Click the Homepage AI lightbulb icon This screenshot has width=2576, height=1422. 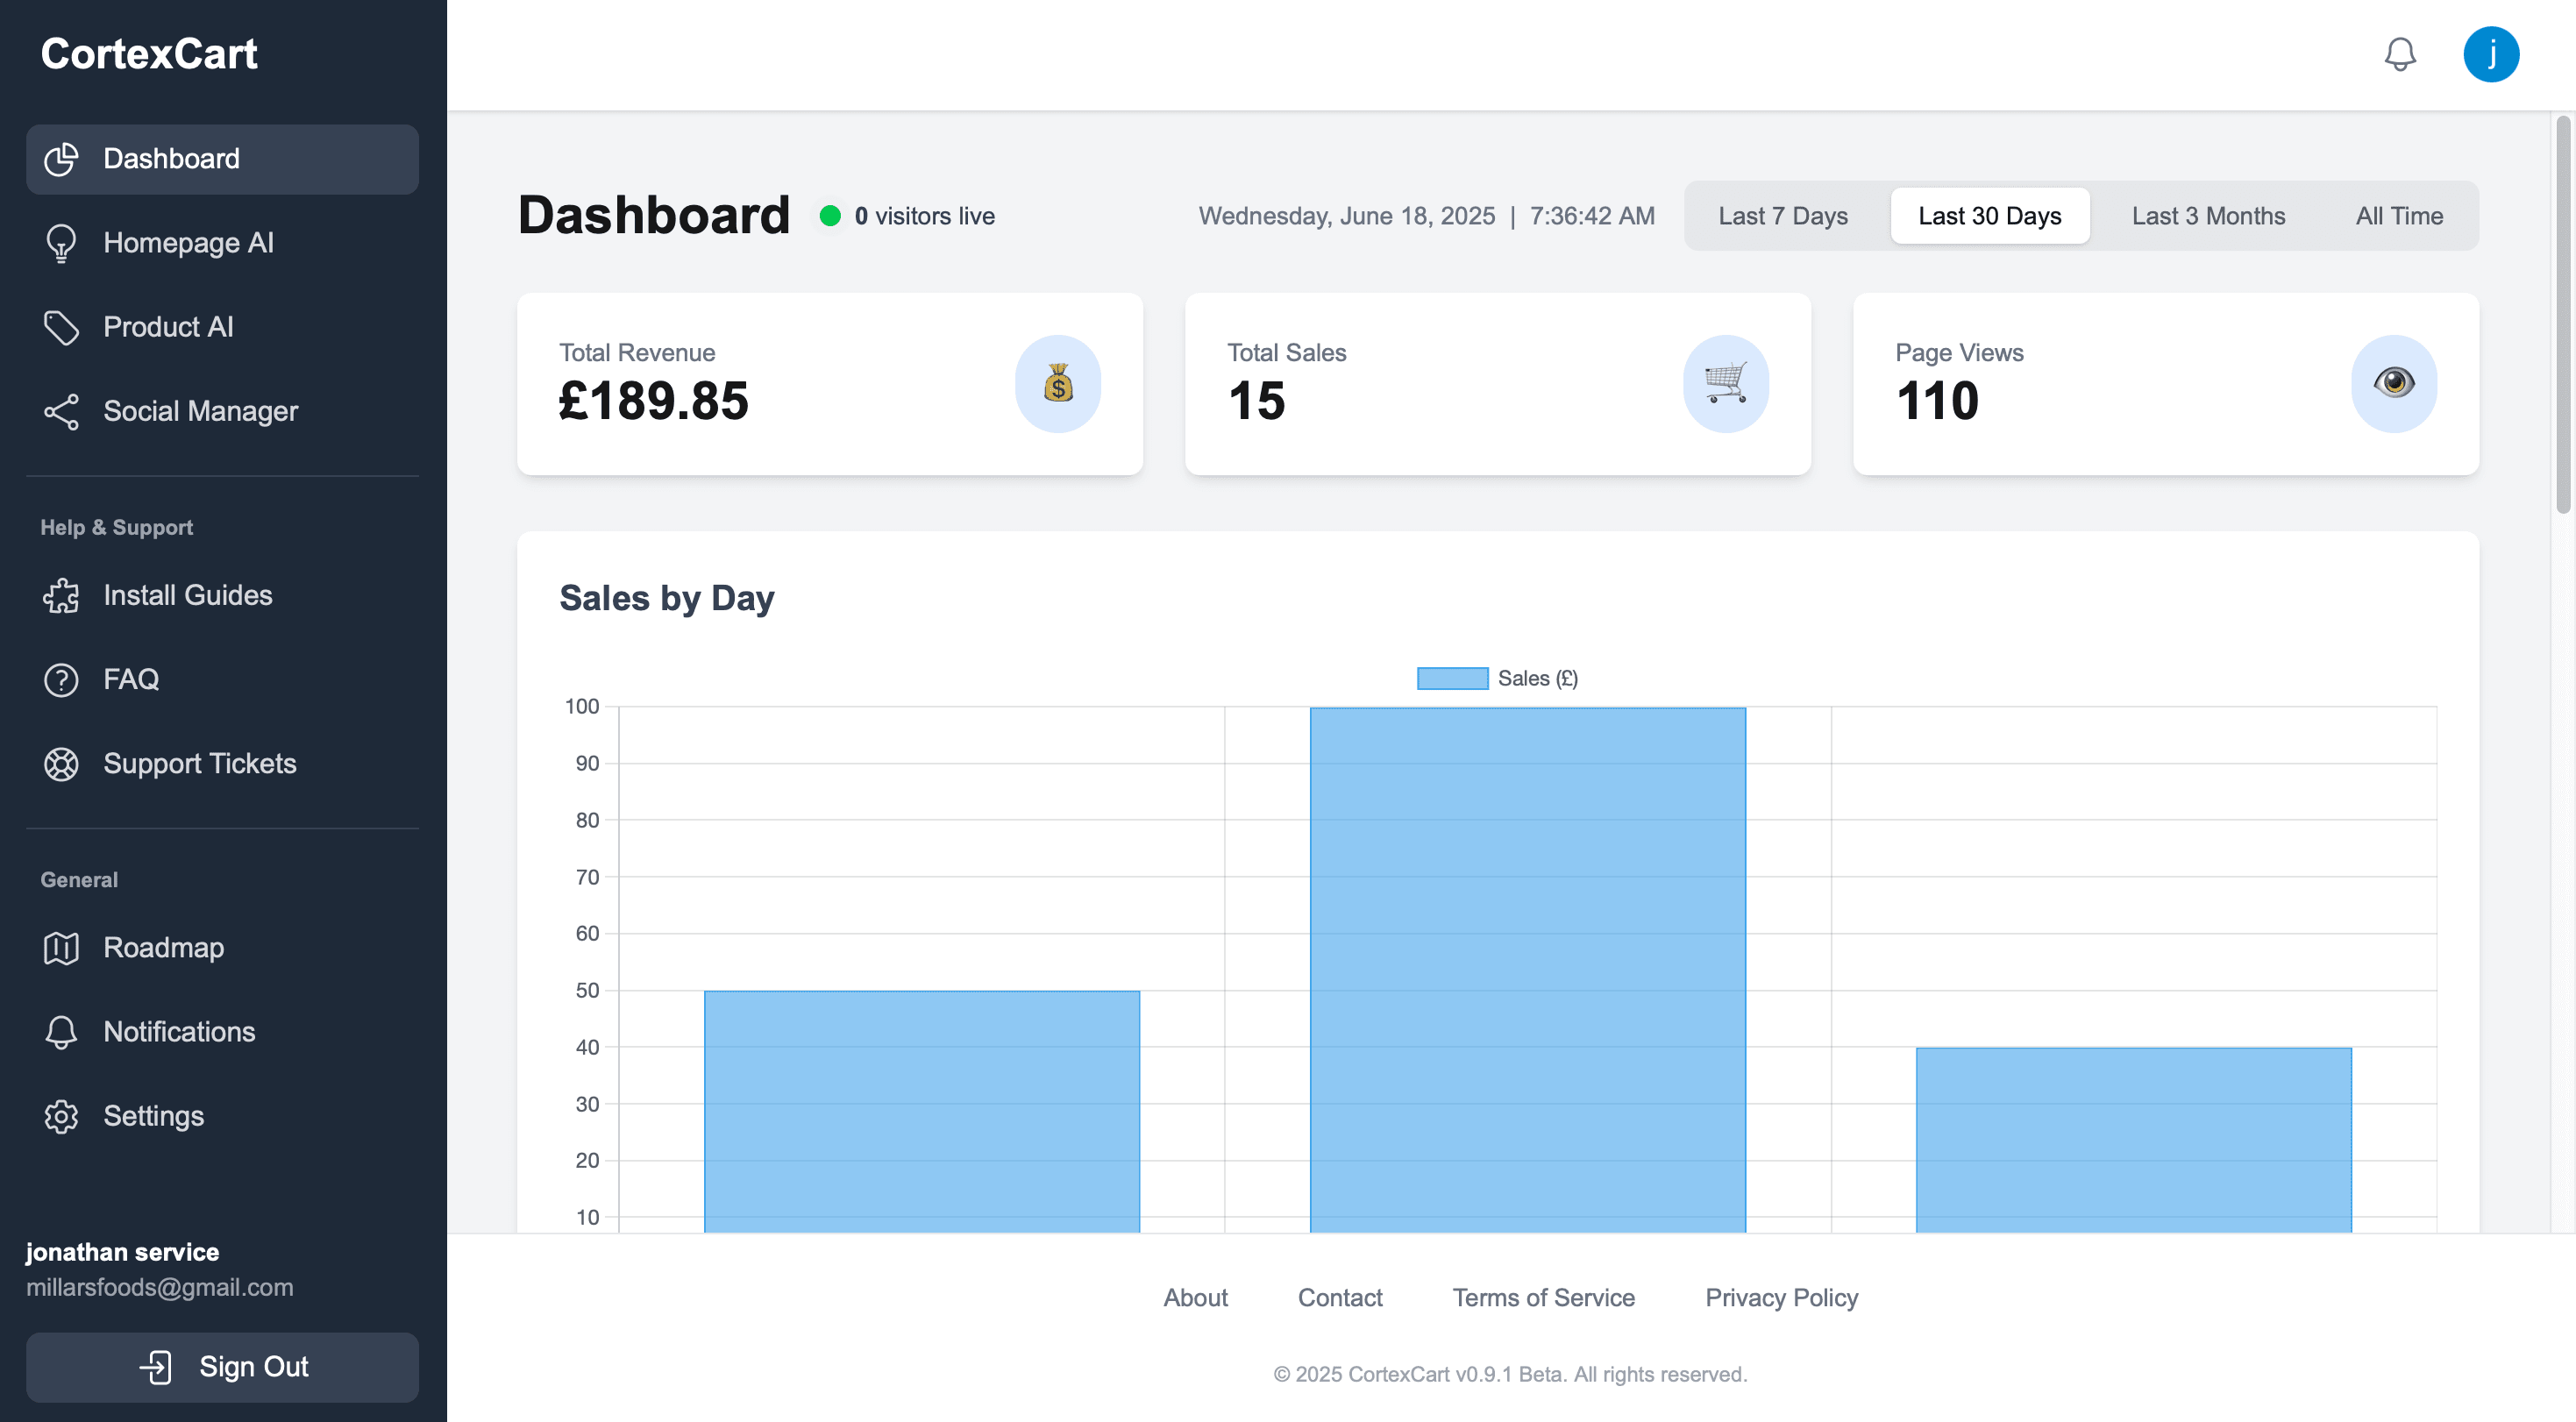pos(61,243)
